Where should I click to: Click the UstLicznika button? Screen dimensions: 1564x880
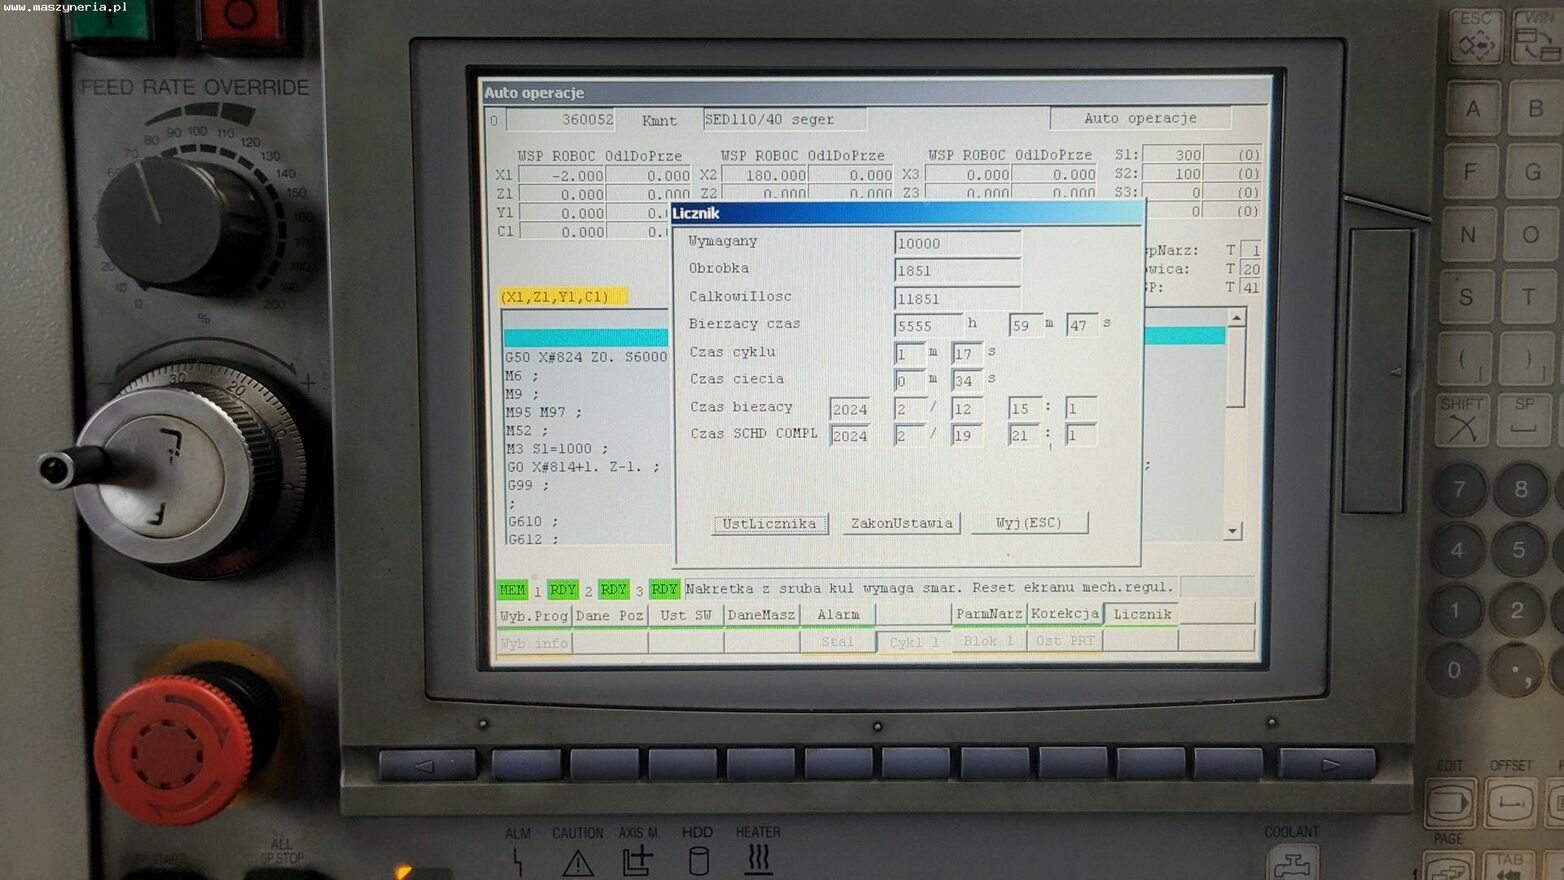[x=769, y=524]
